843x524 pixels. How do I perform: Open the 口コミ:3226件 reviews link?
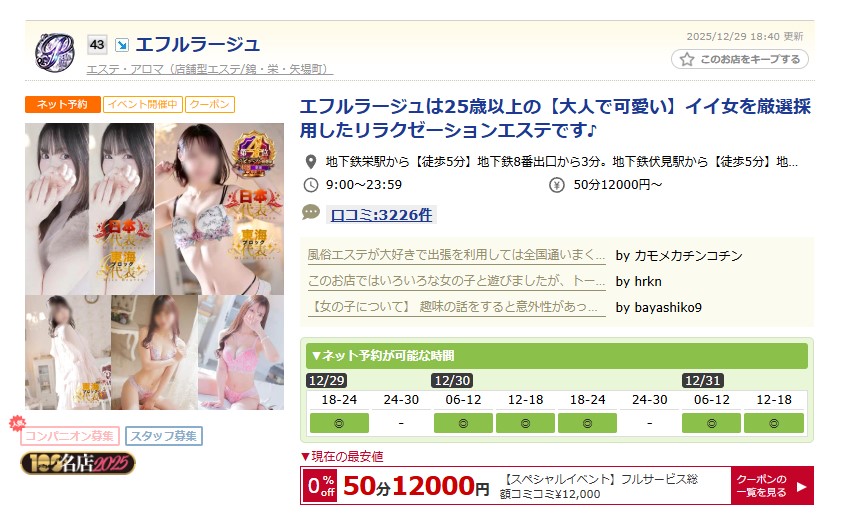pos(381,215)
